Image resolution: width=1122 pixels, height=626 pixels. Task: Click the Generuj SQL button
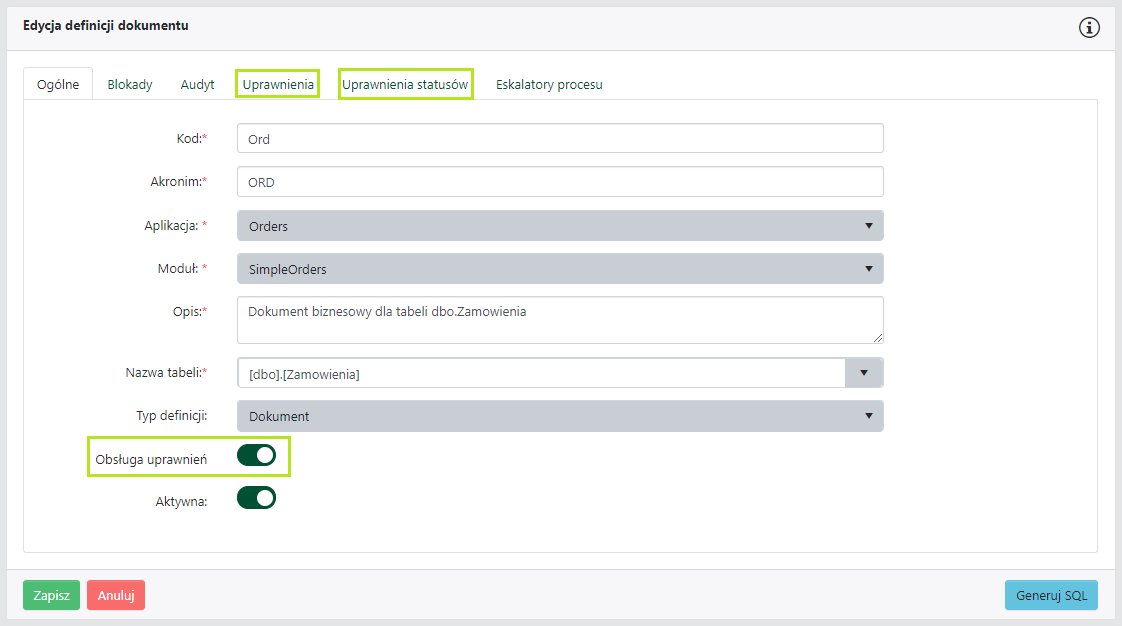[1051, 595]
